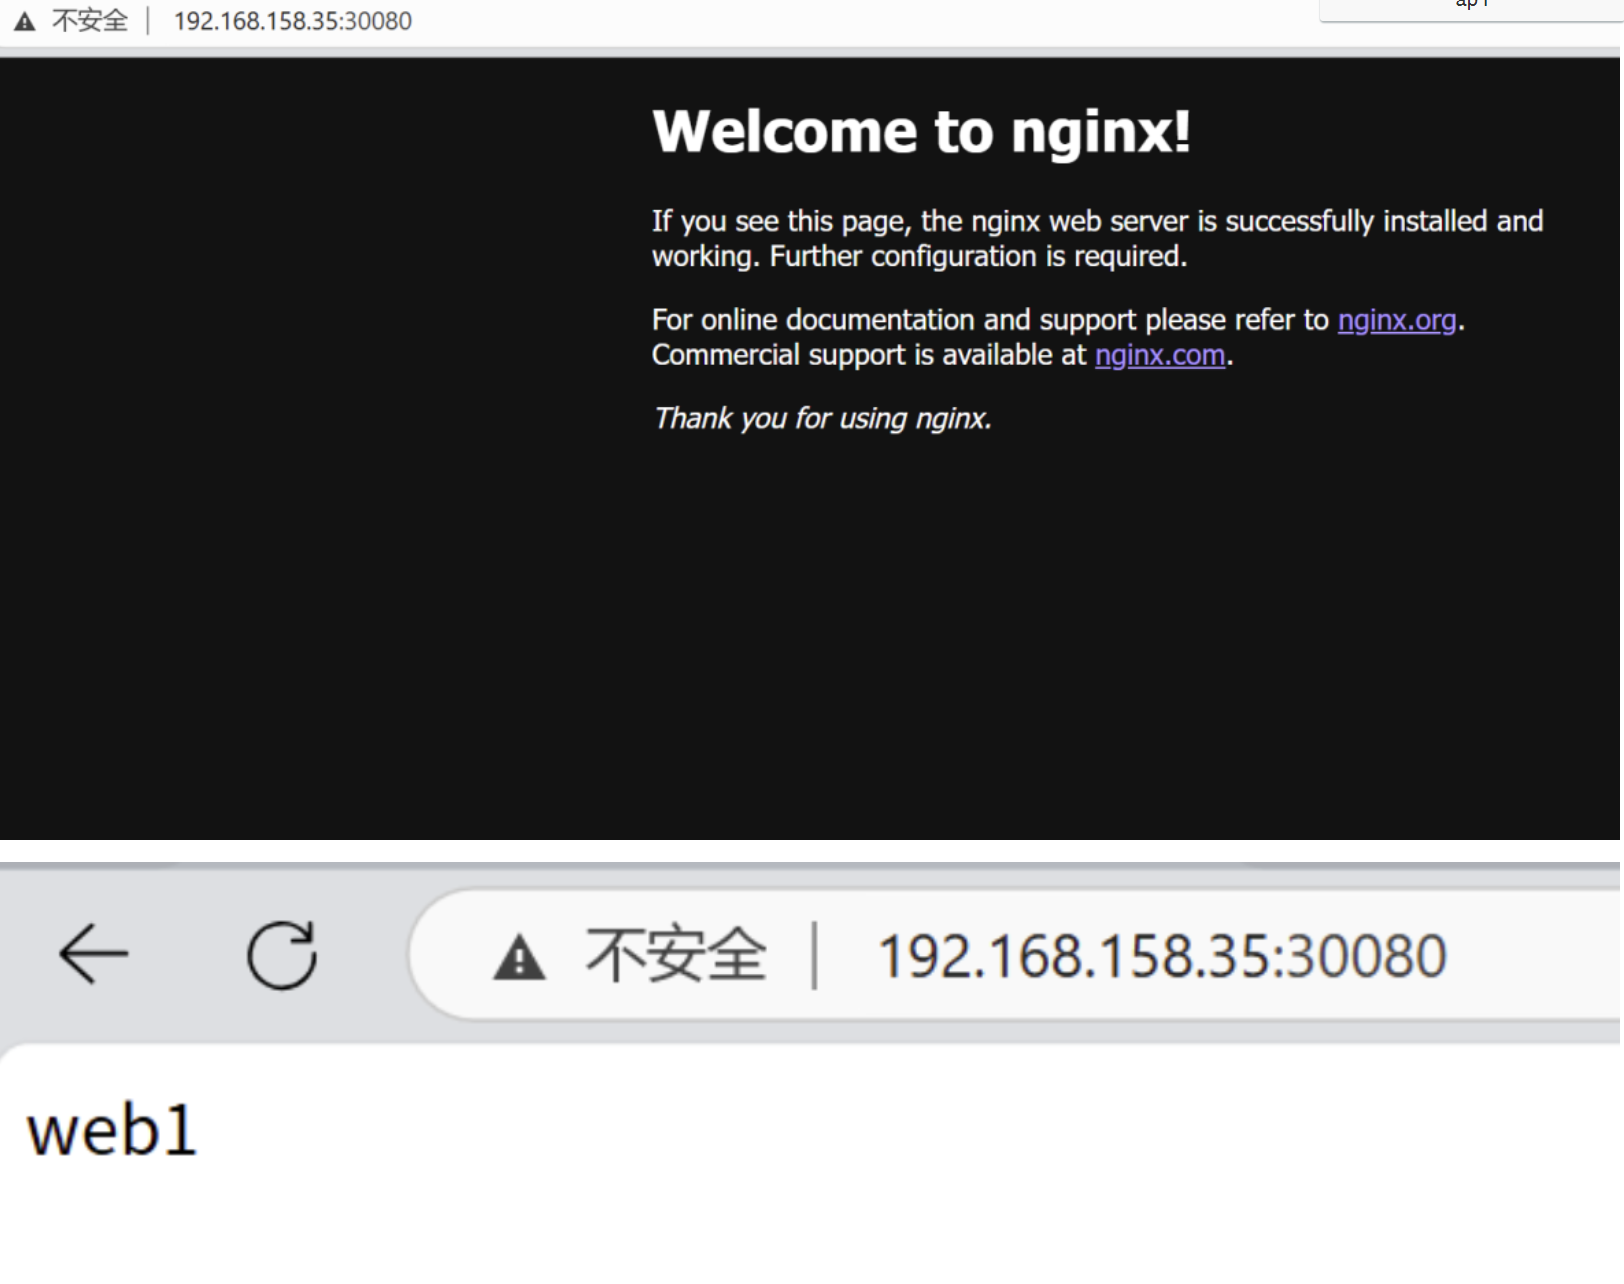
Task: Go back with the back arrow in the lower browser
Action: click(x=93, y=954)
